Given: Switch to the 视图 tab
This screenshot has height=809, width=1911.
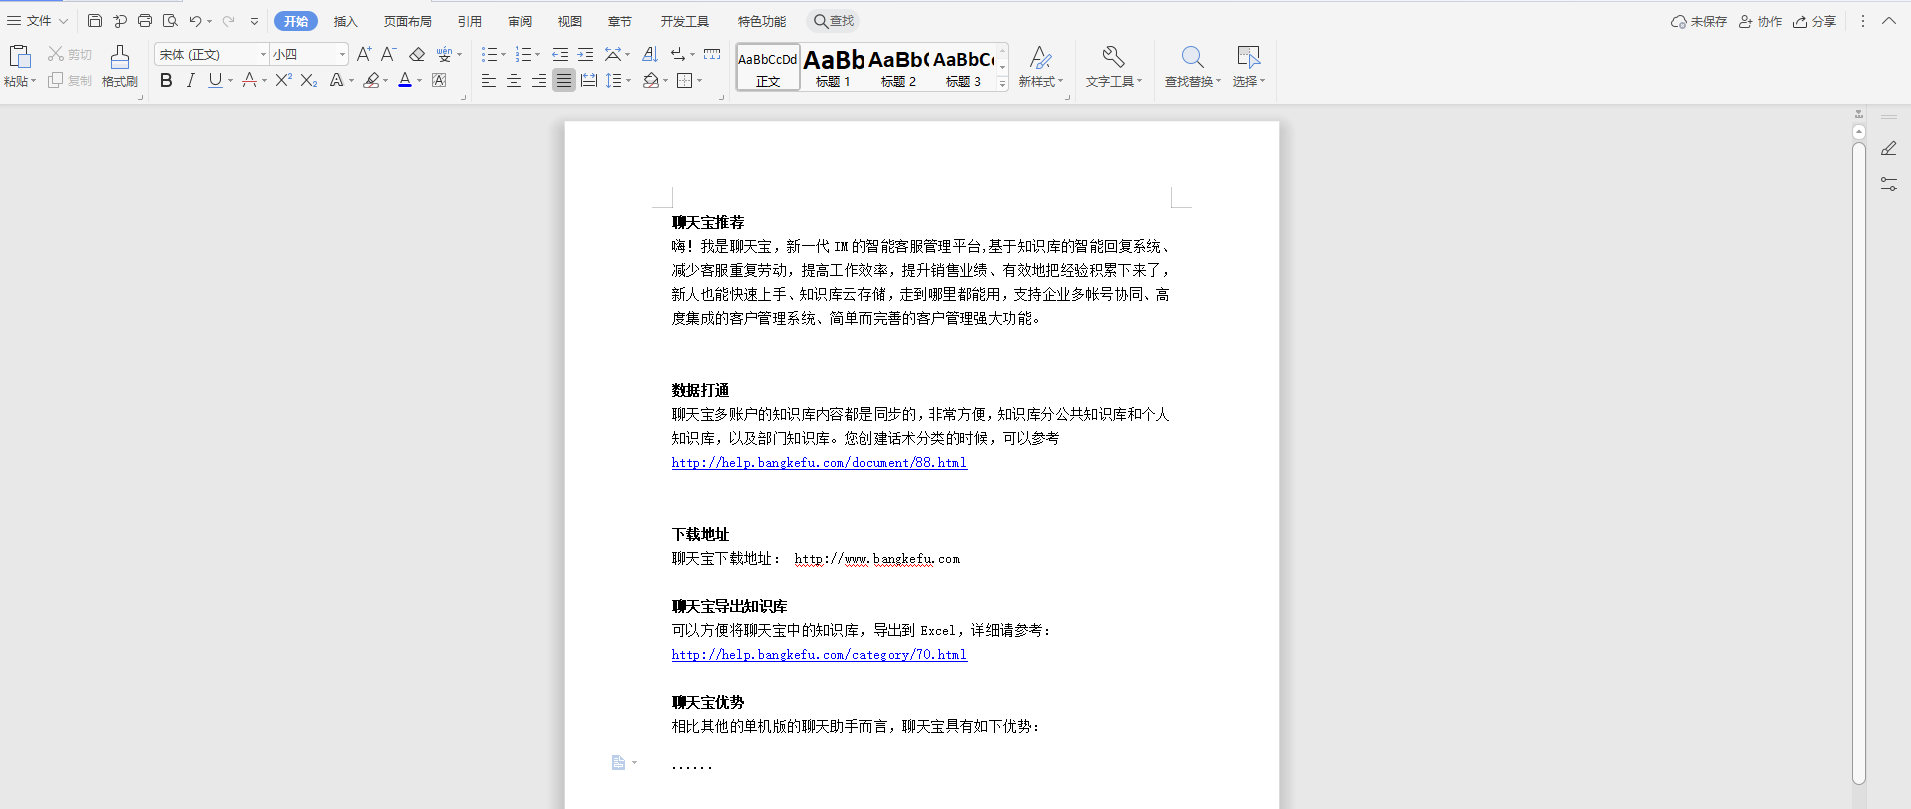Looking at the screenshot, I should (x=570, y=21).
